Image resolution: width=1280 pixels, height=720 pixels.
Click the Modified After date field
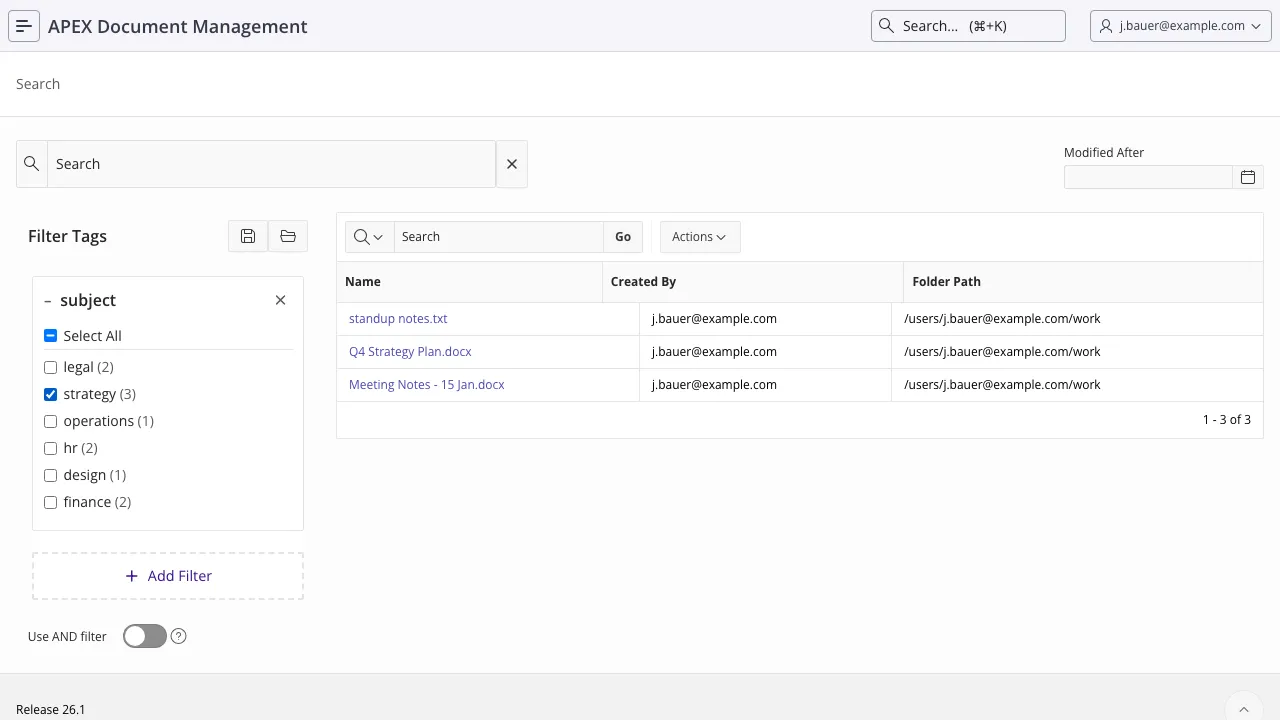[x=1148, y=177]
